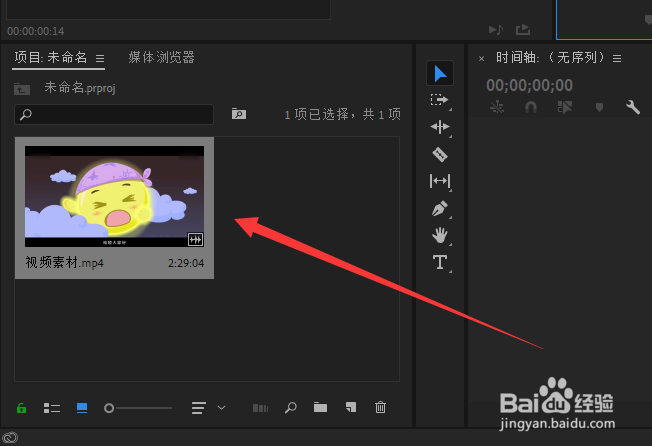Image resolution: width=652 pixels, height=446 pixels.
Task: Select the Type tool
Action: [440, 262]
